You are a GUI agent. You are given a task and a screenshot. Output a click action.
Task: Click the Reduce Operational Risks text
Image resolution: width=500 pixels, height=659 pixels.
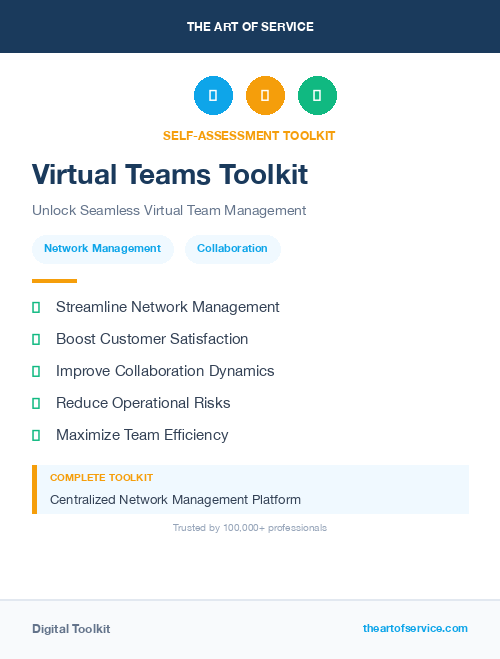143,403
